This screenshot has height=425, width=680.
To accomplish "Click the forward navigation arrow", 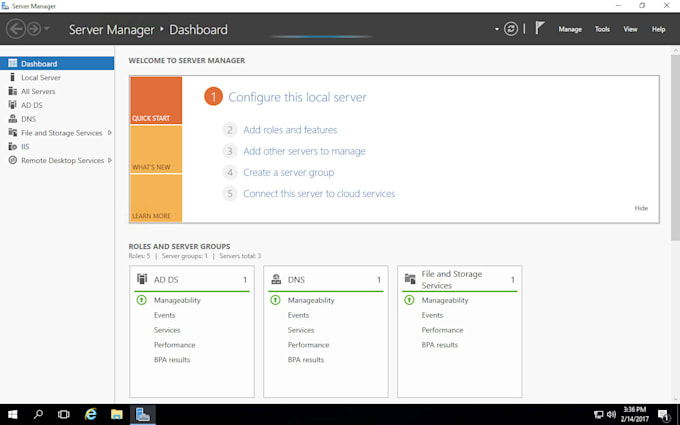I will pyautogui.click(x=34, y=29).
